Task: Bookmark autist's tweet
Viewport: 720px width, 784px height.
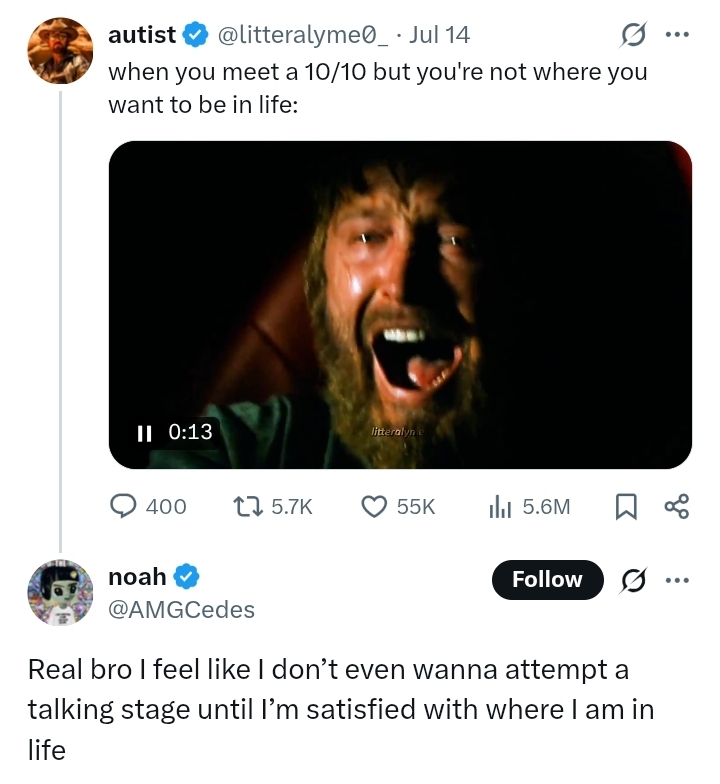Action: pos(626,506)
